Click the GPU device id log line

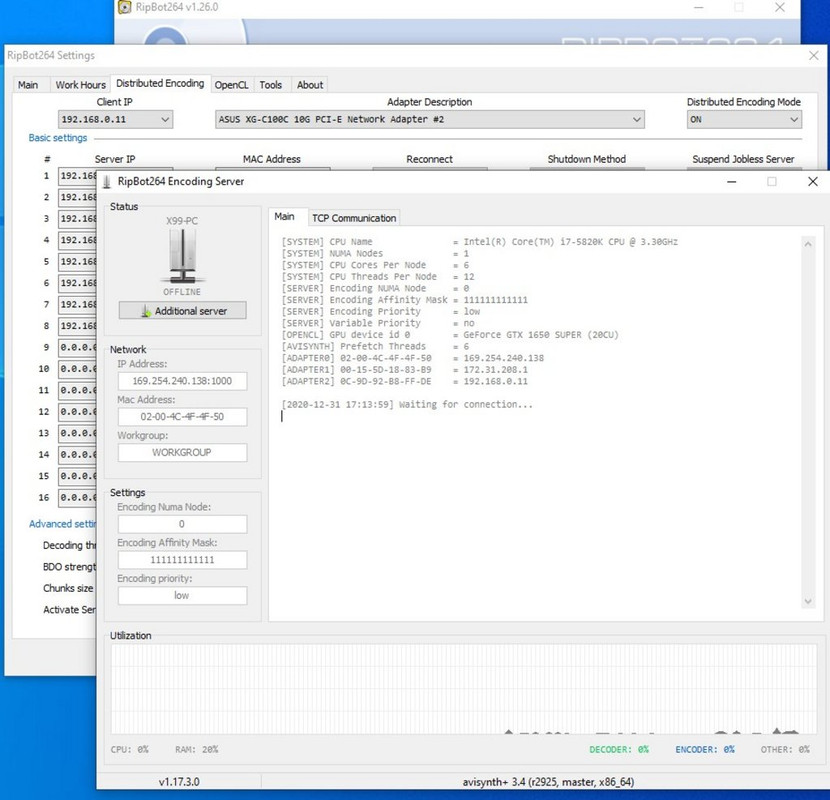coord(449,335)
